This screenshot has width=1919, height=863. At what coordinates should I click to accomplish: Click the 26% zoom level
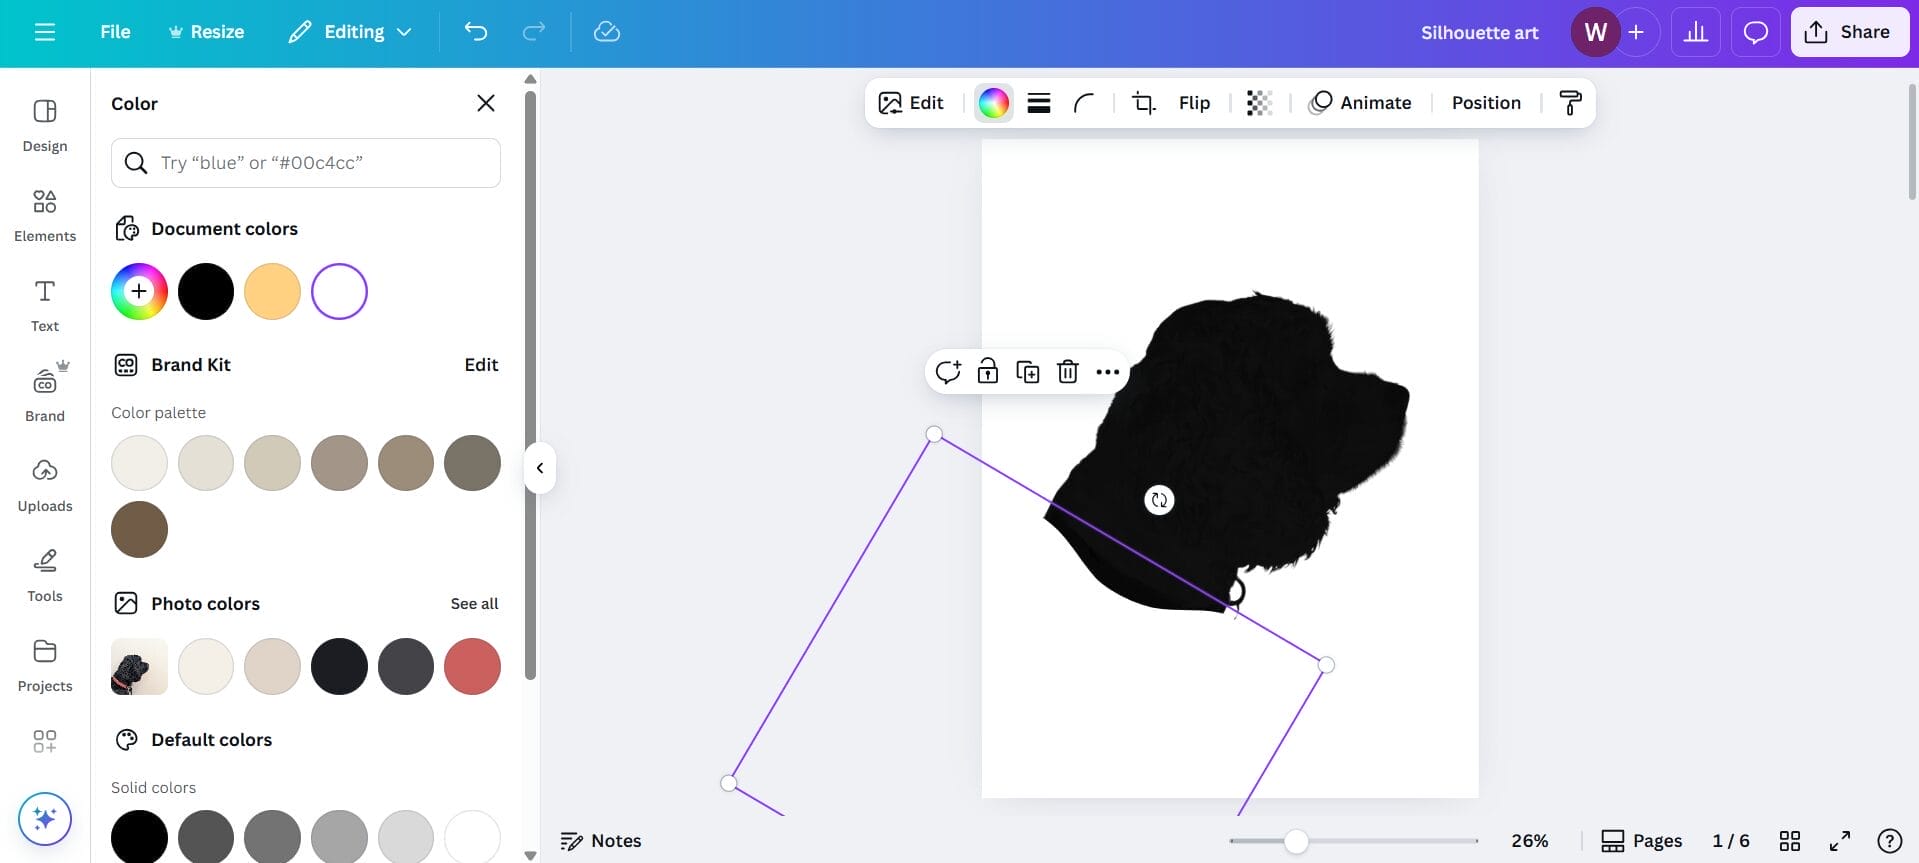(1529, 841)
